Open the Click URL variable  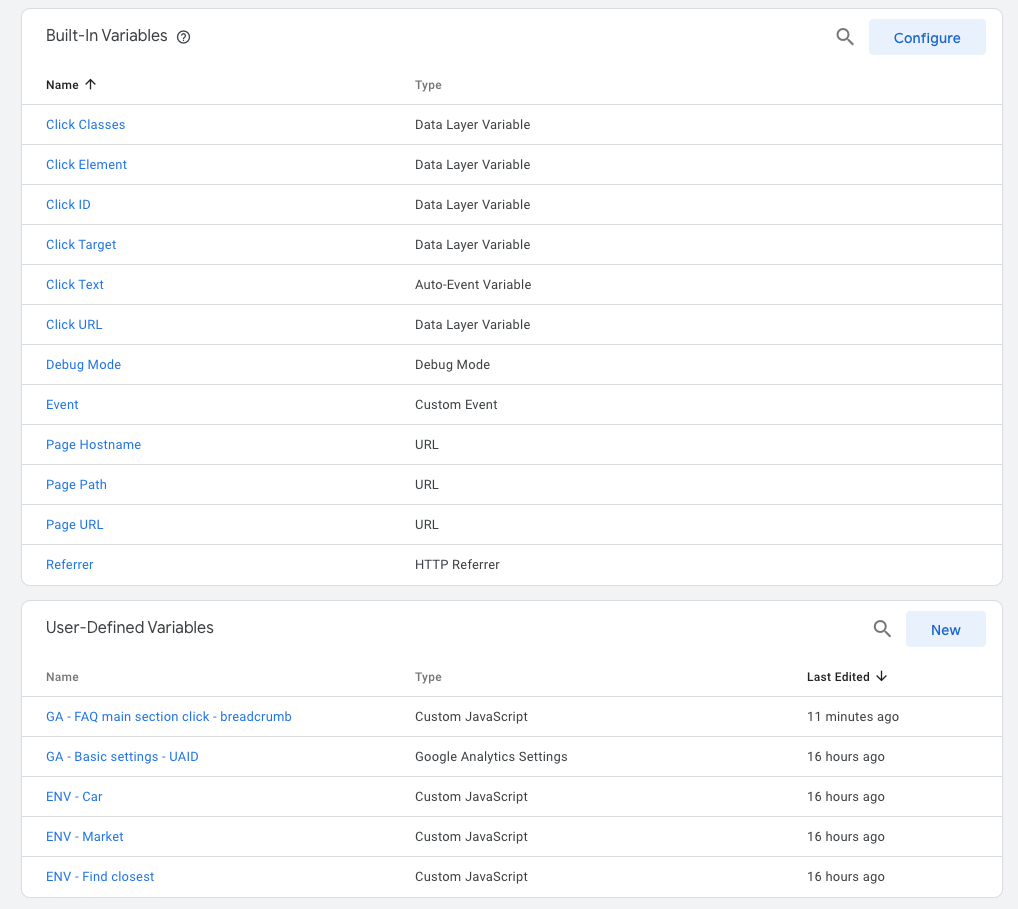pyautogui.click(x=74, y=325)
